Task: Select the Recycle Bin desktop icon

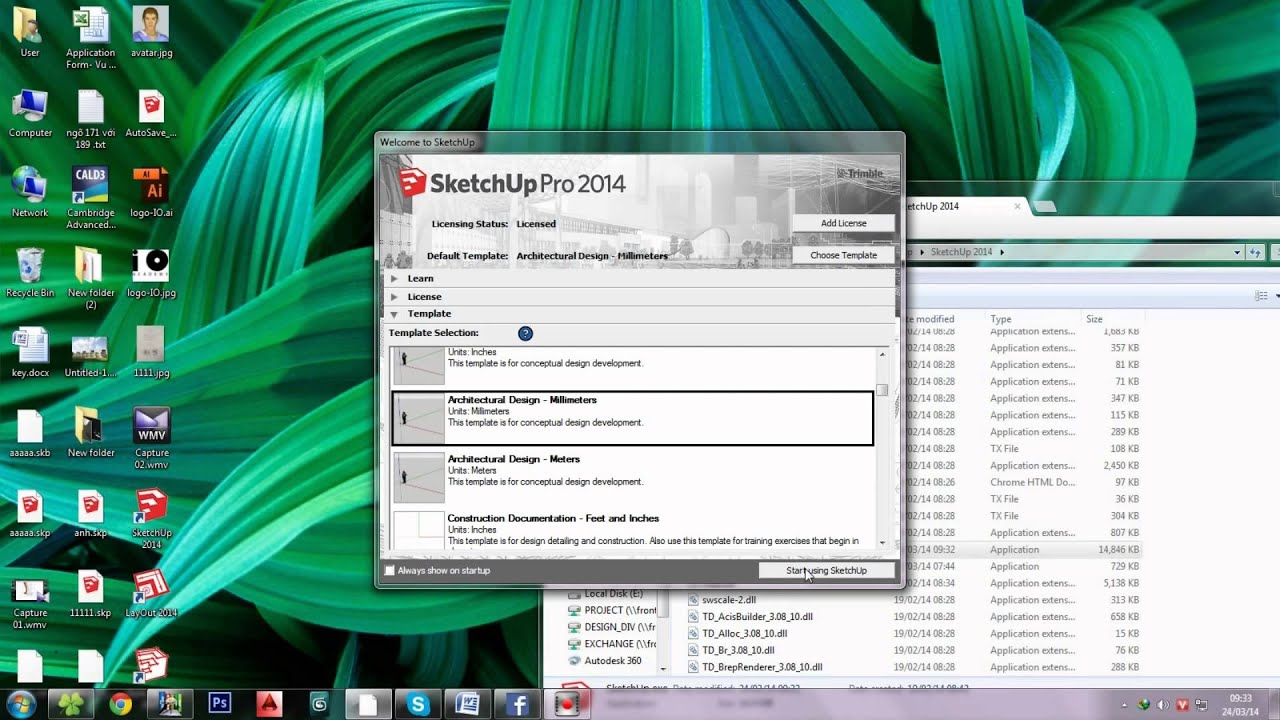Action: [x=30, y=272]
